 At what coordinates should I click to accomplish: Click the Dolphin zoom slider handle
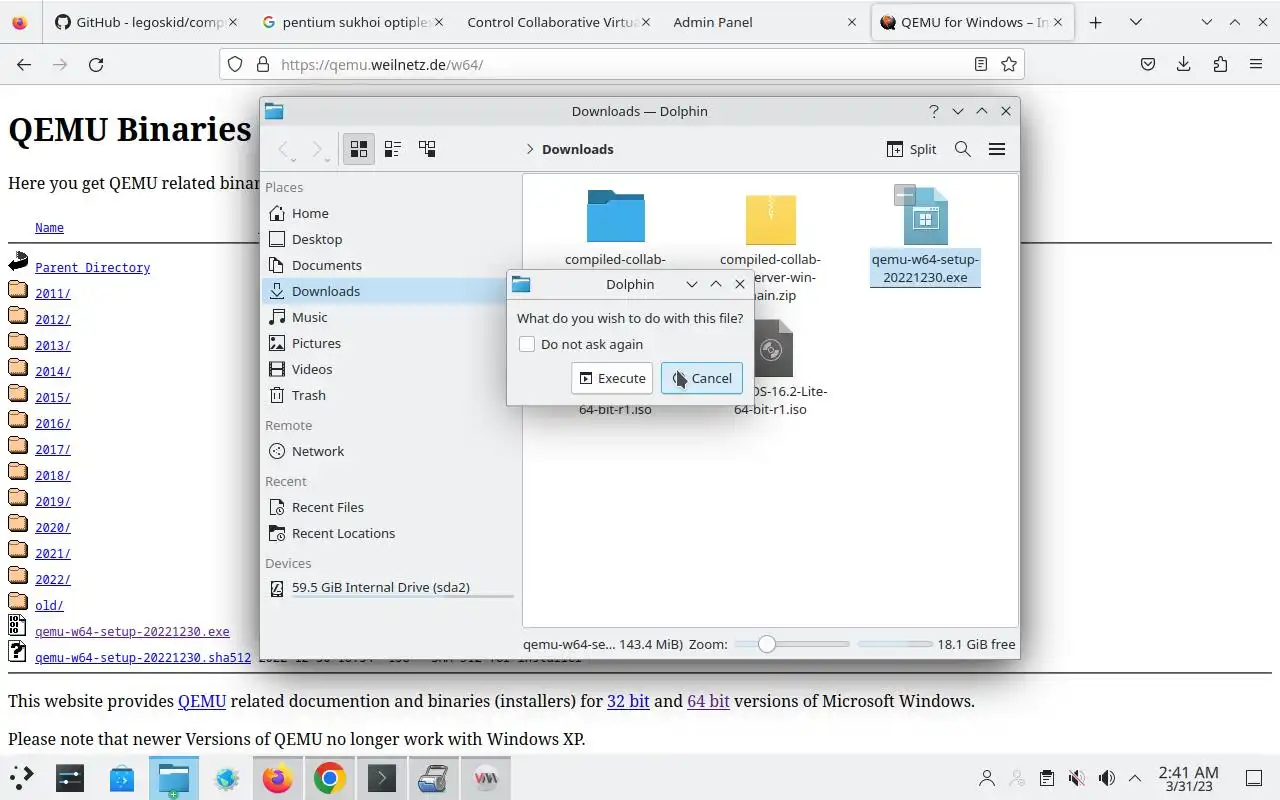tap(766, 644)
